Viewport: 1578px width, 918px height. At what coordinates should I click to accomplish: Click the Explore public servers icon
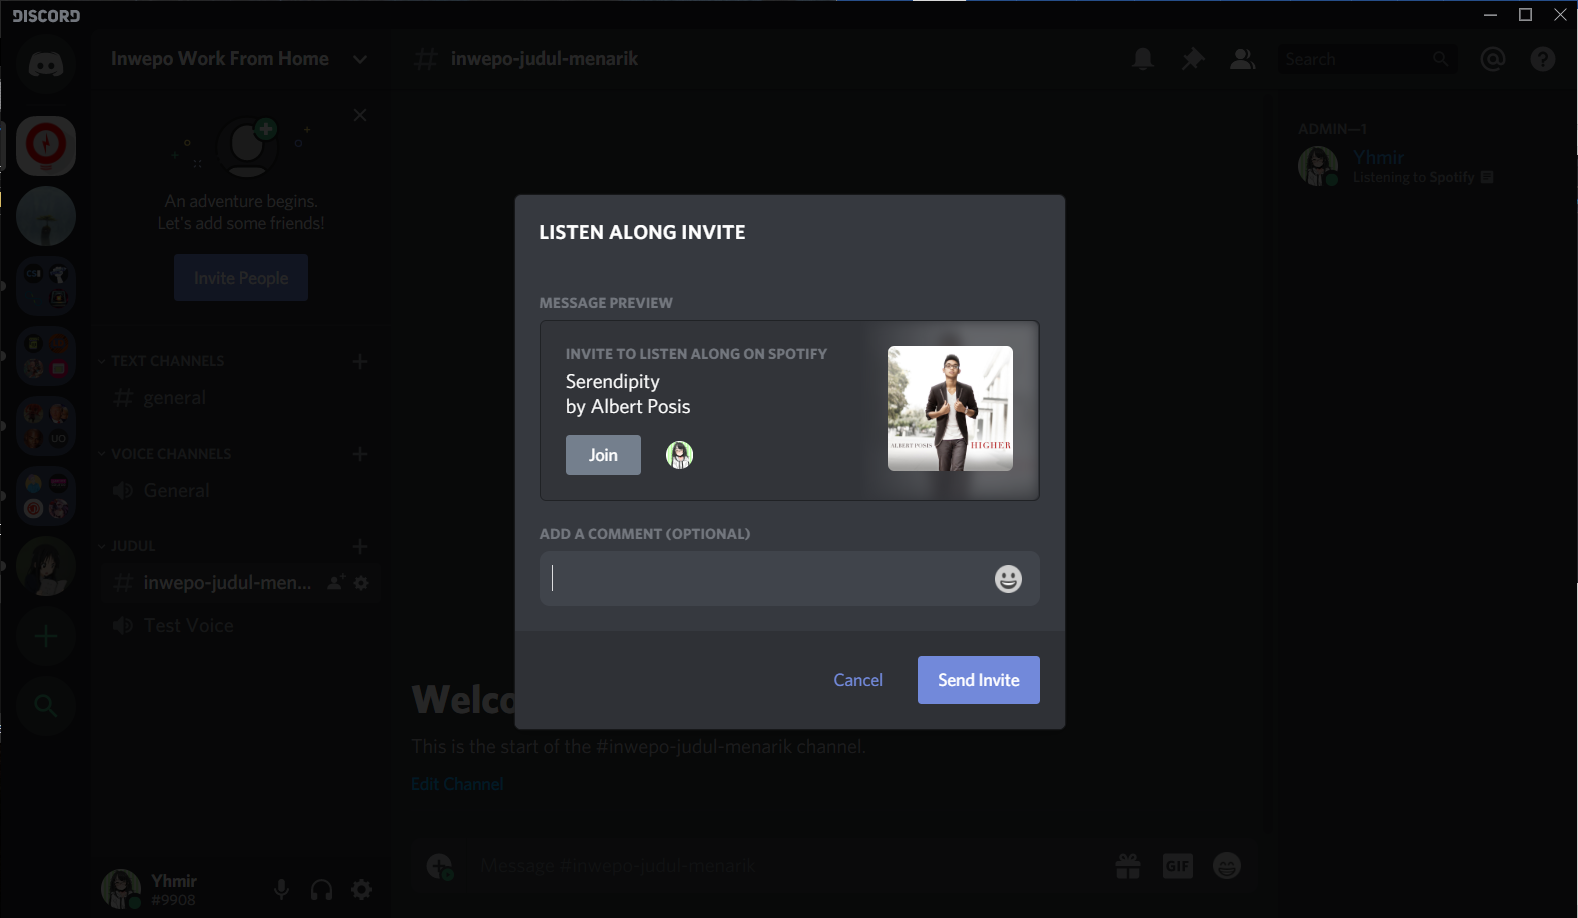[46, 706]
